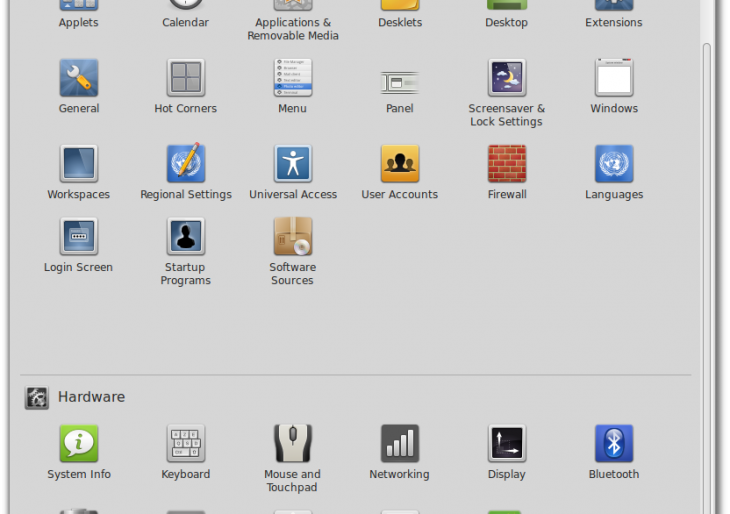The image size is (730, 514).
Task: Open Networking settings
Action: pos(400,453)
